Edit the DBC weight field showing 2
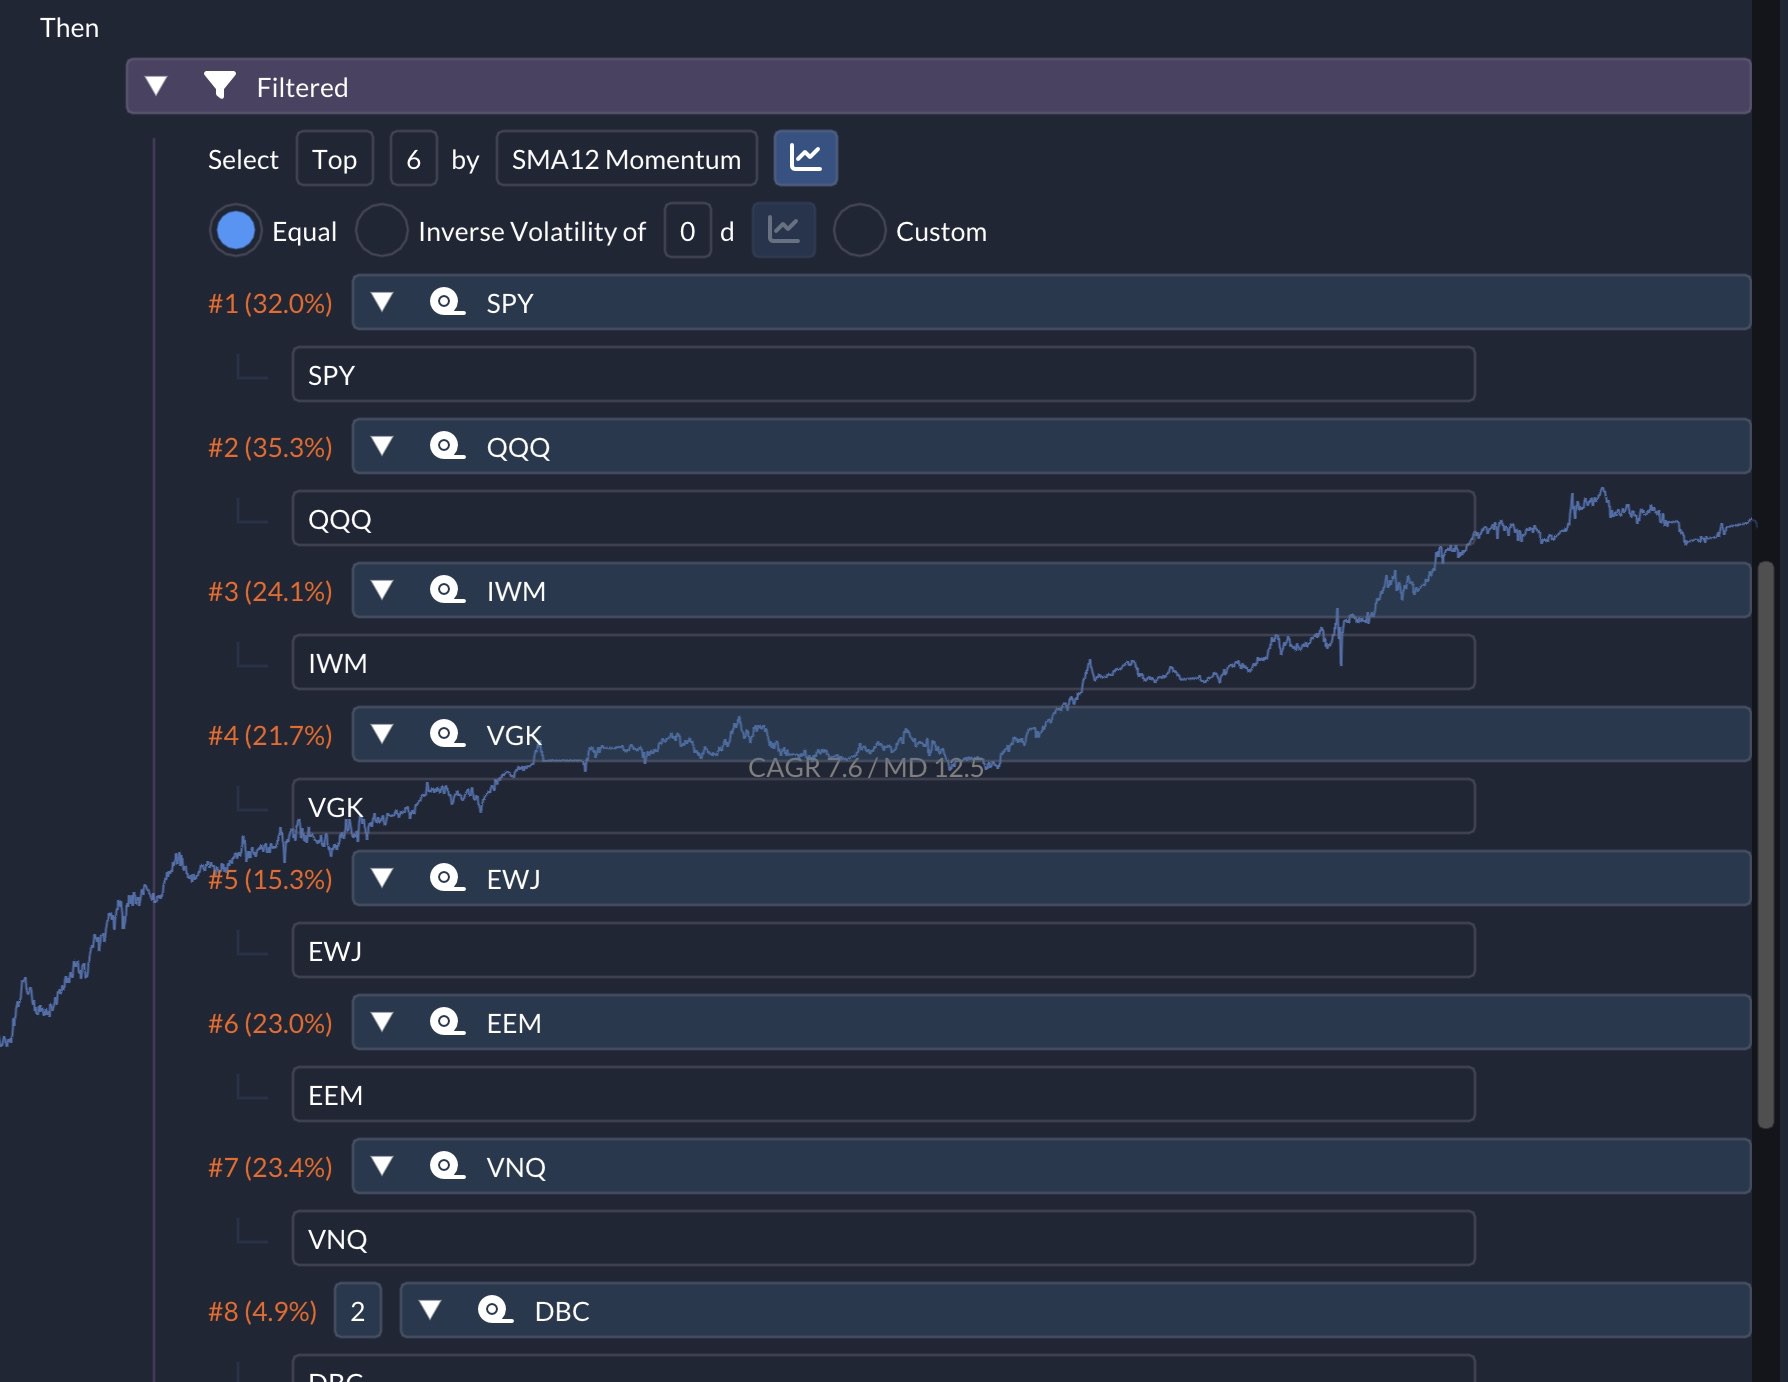 tap(358, 1311)
